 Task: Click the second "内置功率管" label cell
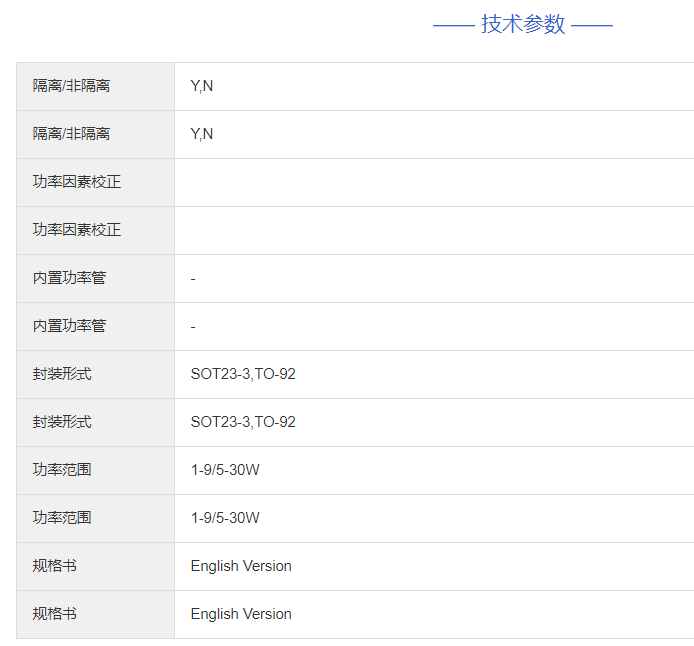click(x=69, y=326)
